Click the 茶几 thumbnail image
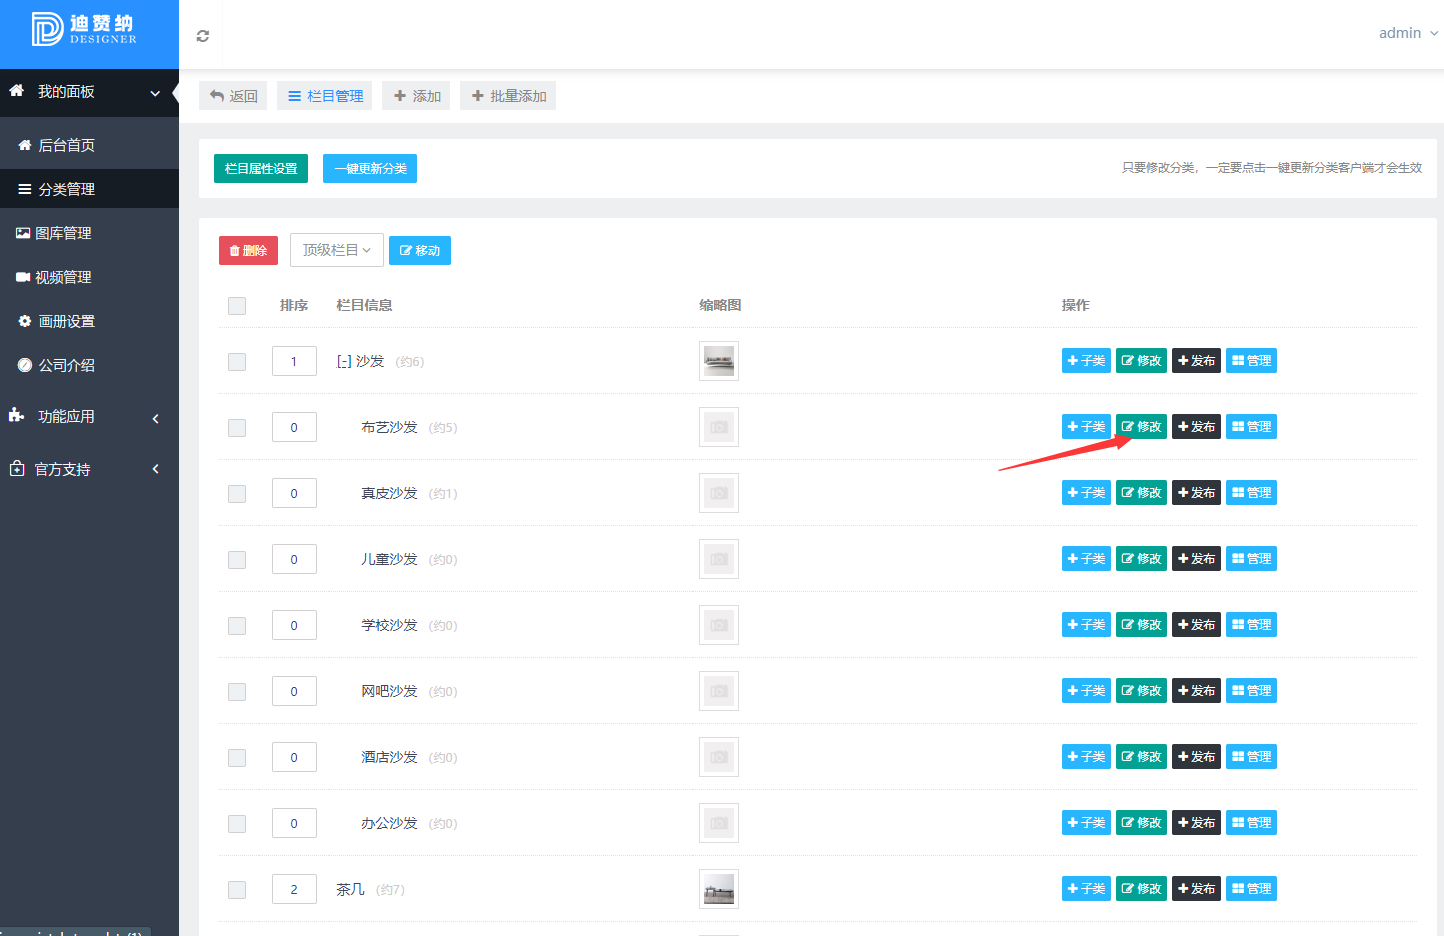Screen dimensions: 1444x936 click(719, 889)
